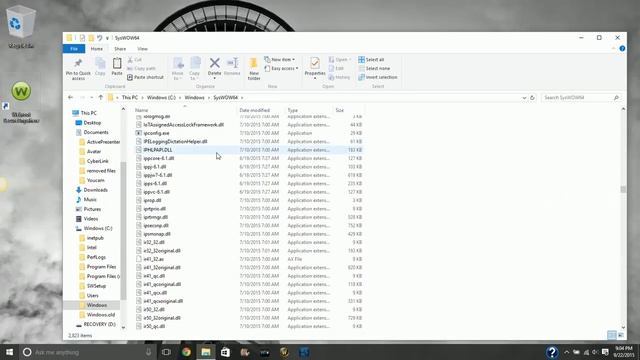
Task: Sort files by Date modified column header
Action: point(255,110)
